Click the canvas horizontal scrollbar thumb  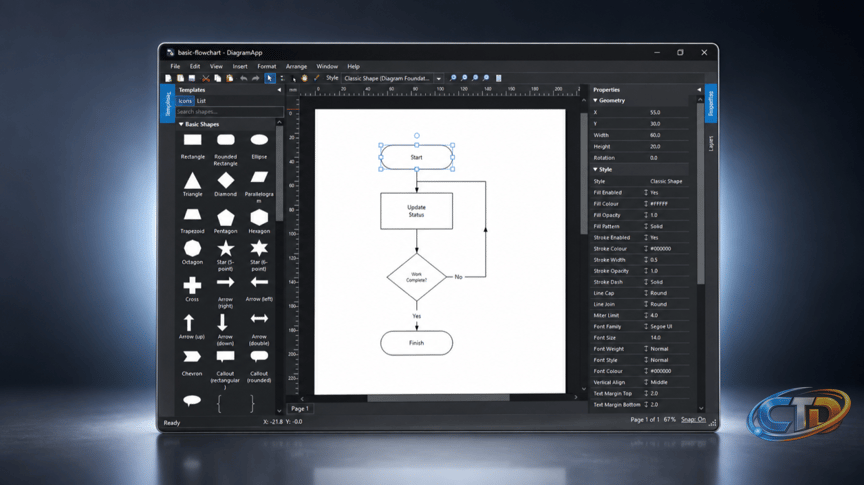[439, 397]
